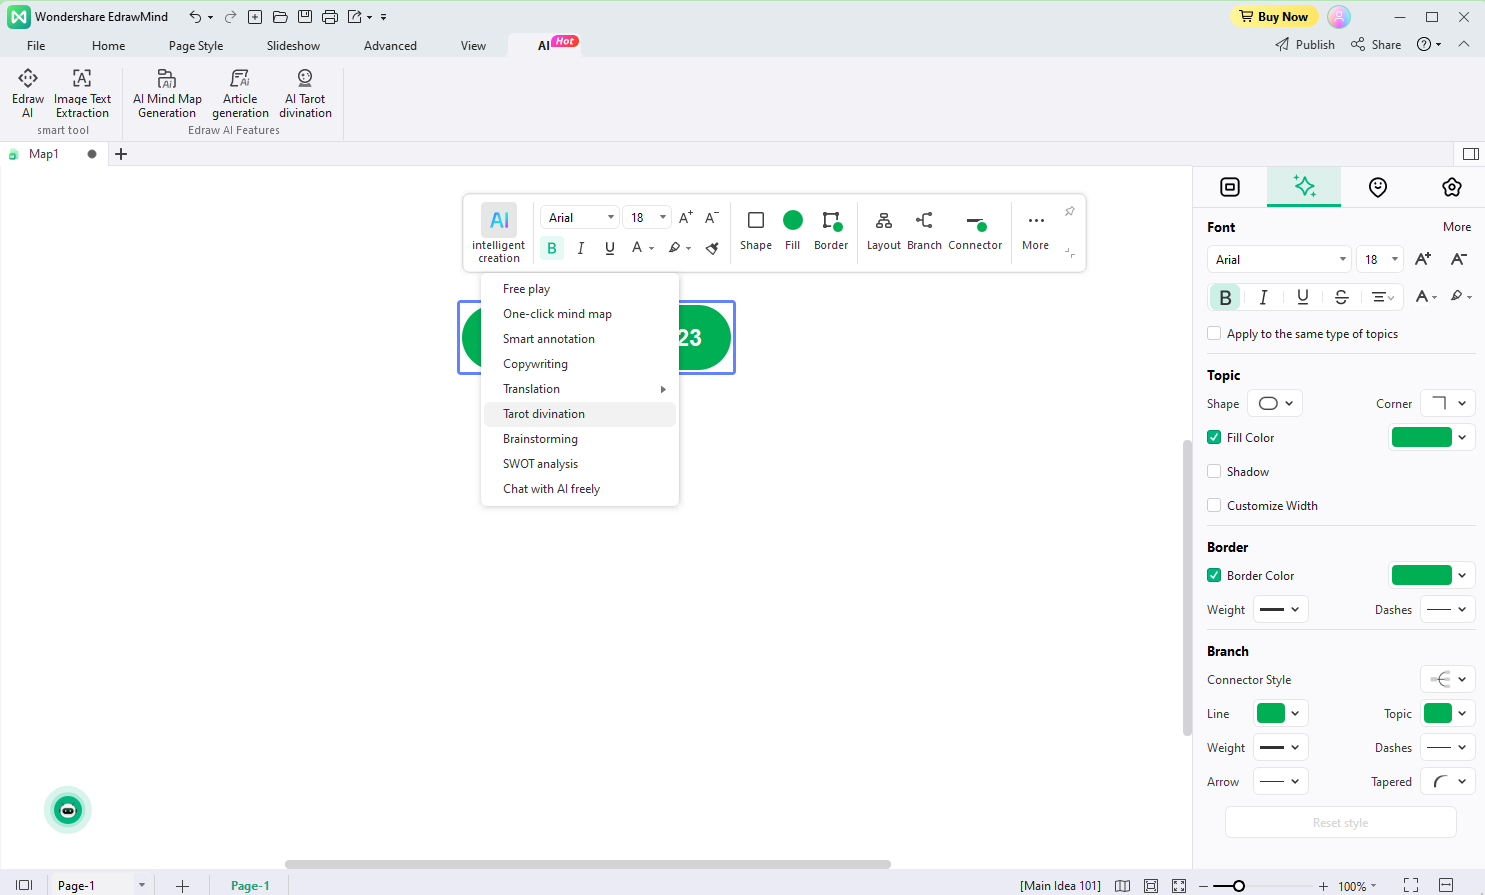1485x895 pixels.
Task: Select Smart annotation menu entry
Action: (x=580, y=339)
